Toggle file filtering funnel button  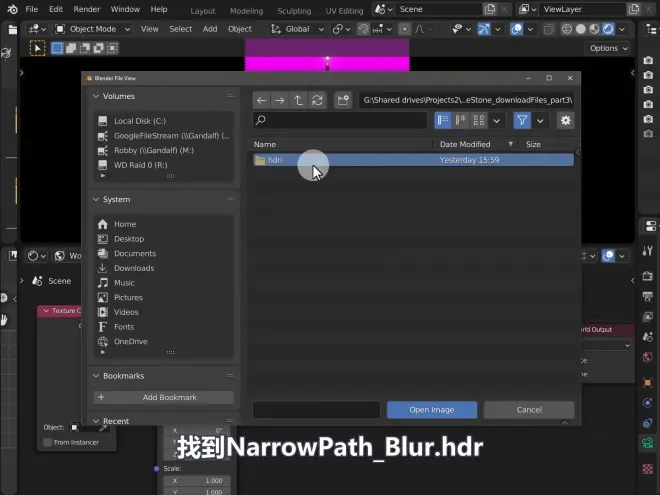(x=522, y=120)
